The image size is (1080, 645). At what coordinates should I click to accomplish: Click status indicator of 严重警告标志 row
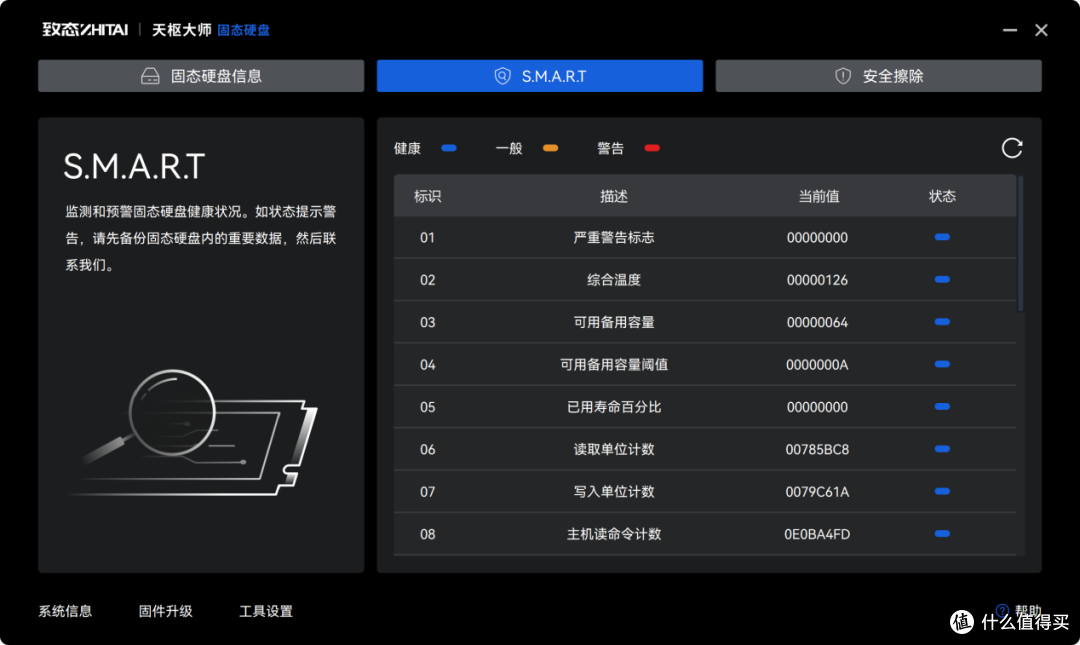(x=942, y=237)
